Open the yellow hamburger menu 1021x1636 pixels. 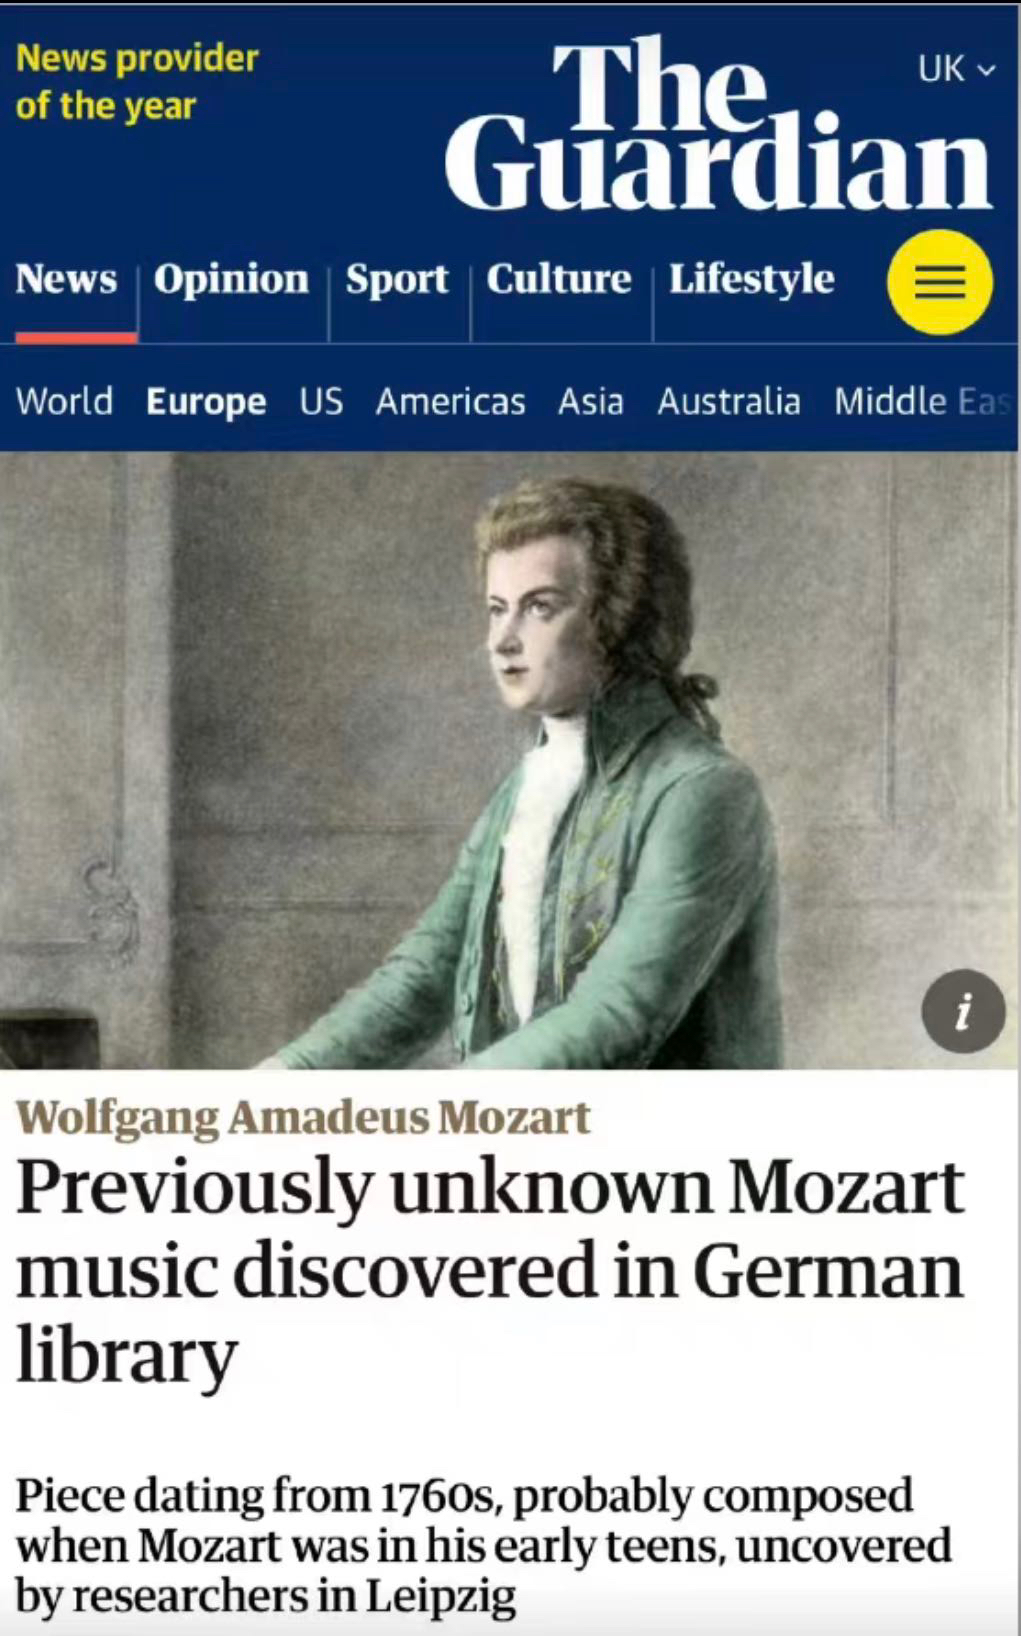tap(939, 282)
